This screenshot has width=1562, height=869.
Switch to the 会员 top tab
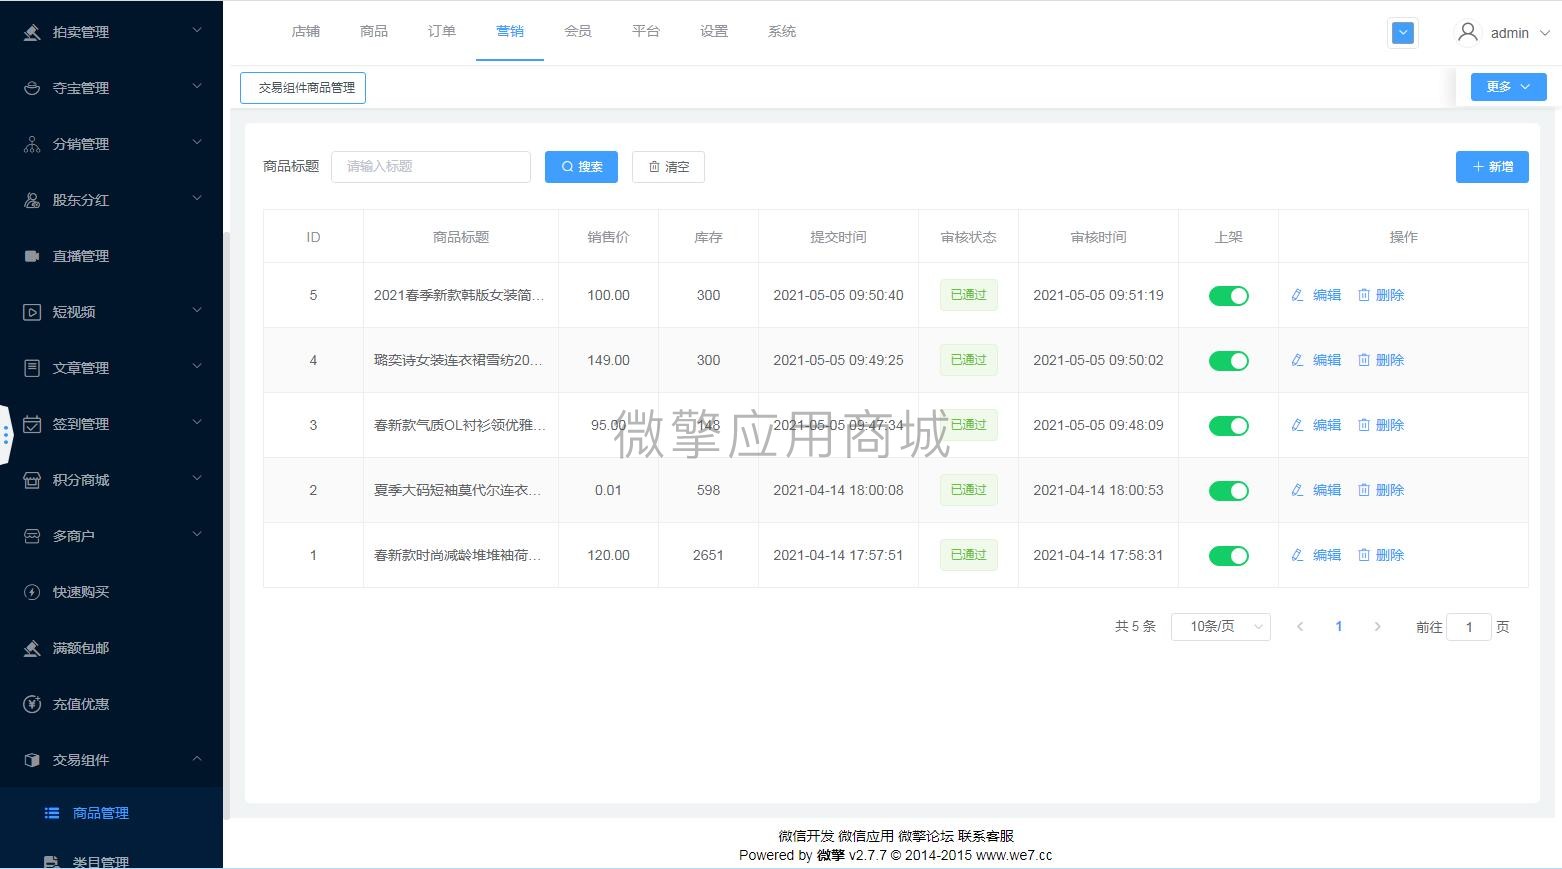point(578,31)
